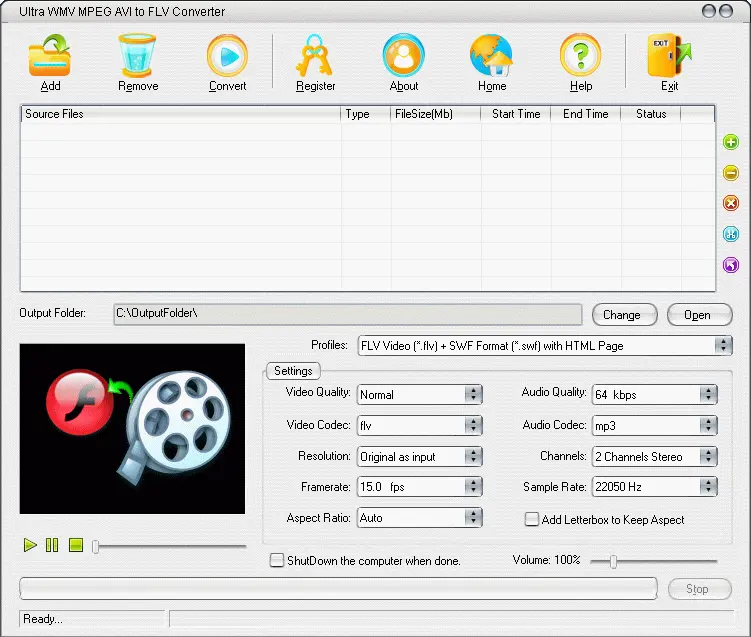Click the Remove trash bin icon
The height and width of the screenshot is (637, 751).
[138, 56]
